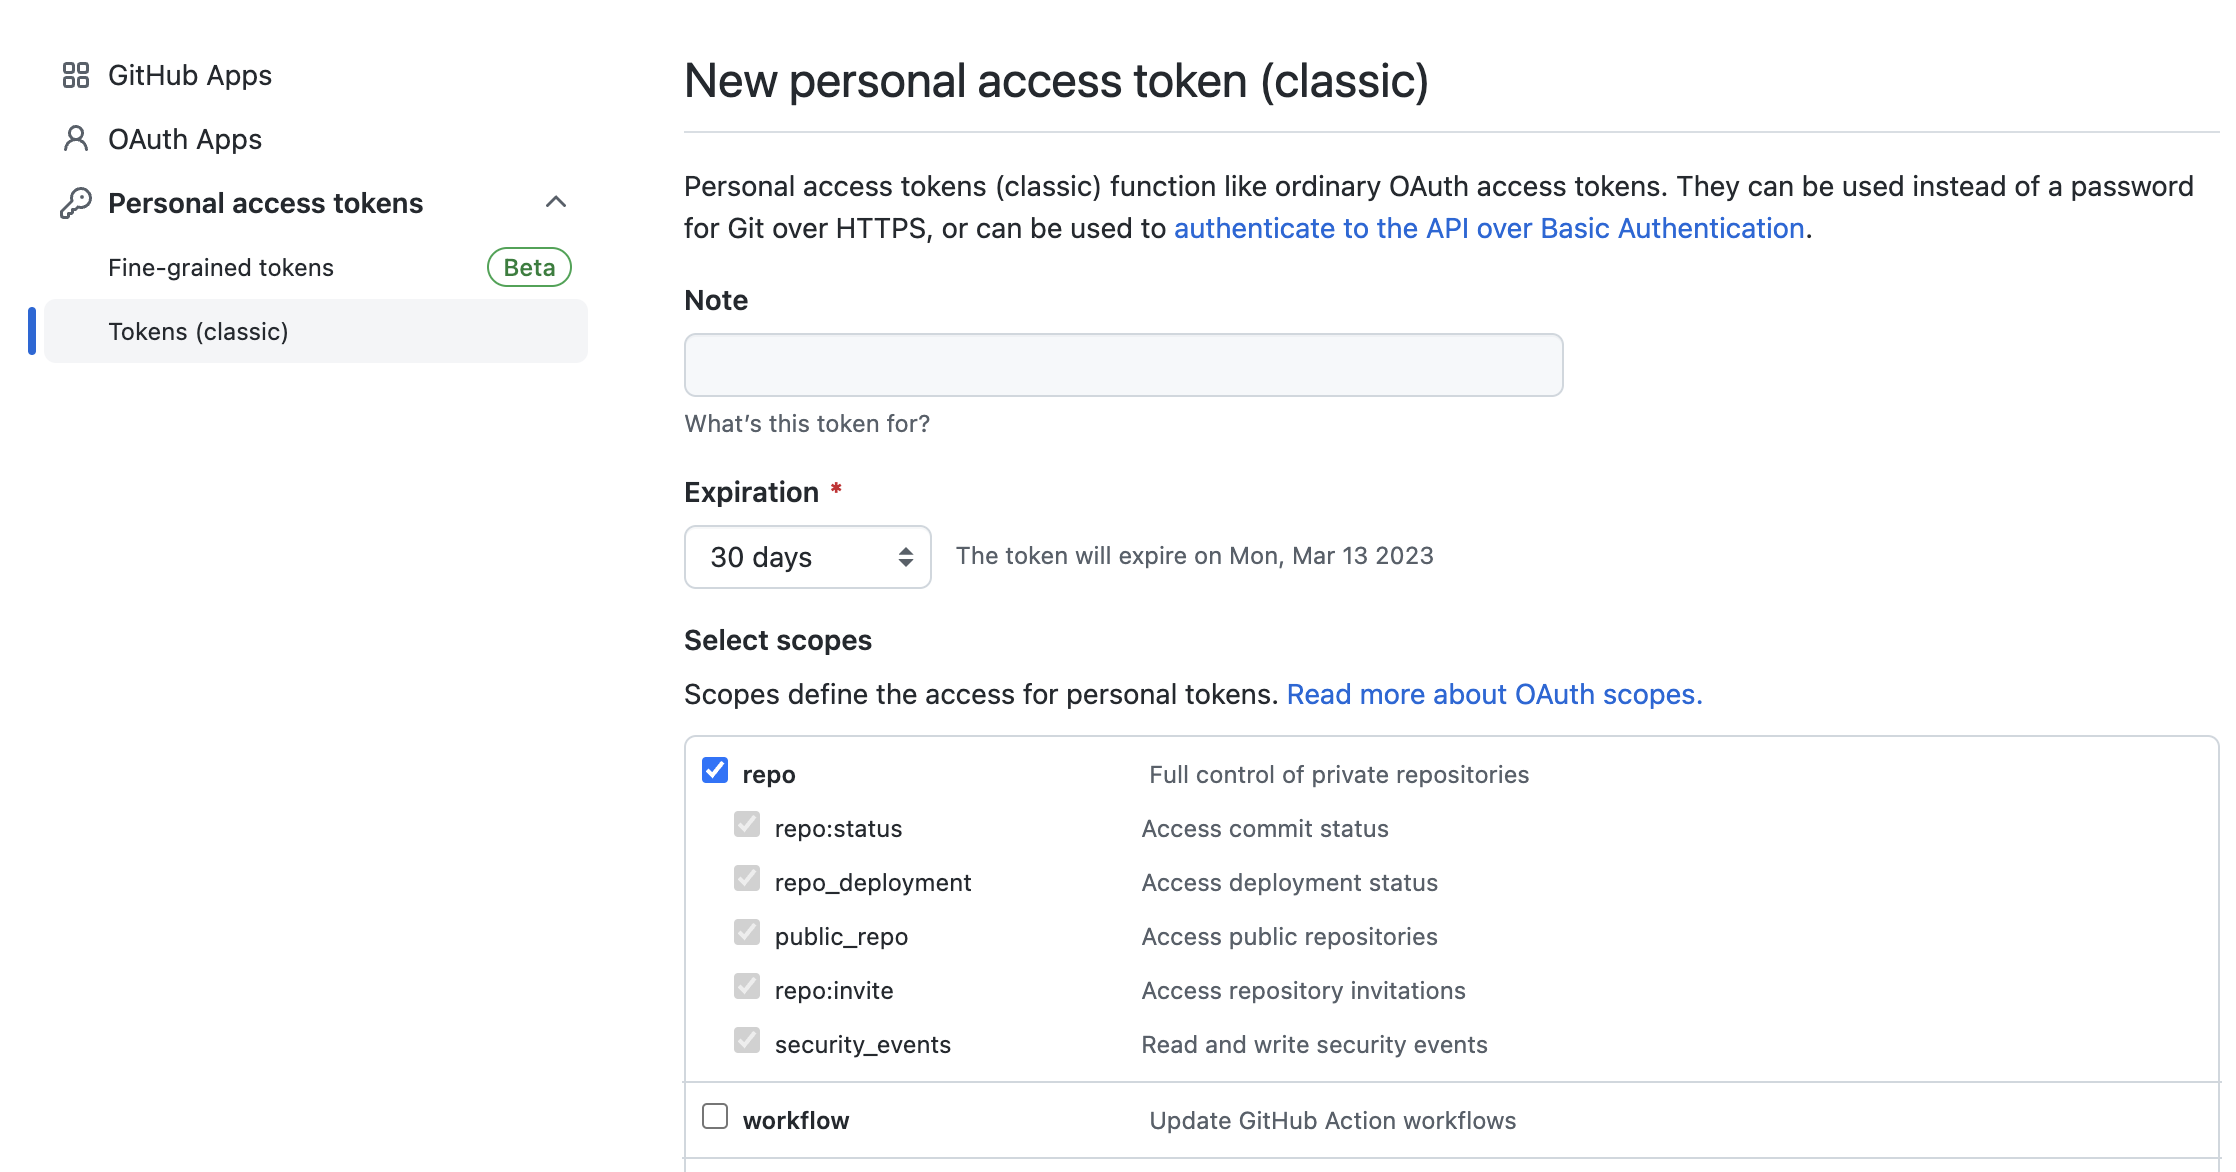The image size is (2236, 1172).
Task: Click the GitHub Apps grid icon
Action: click(x=76, y=75)
